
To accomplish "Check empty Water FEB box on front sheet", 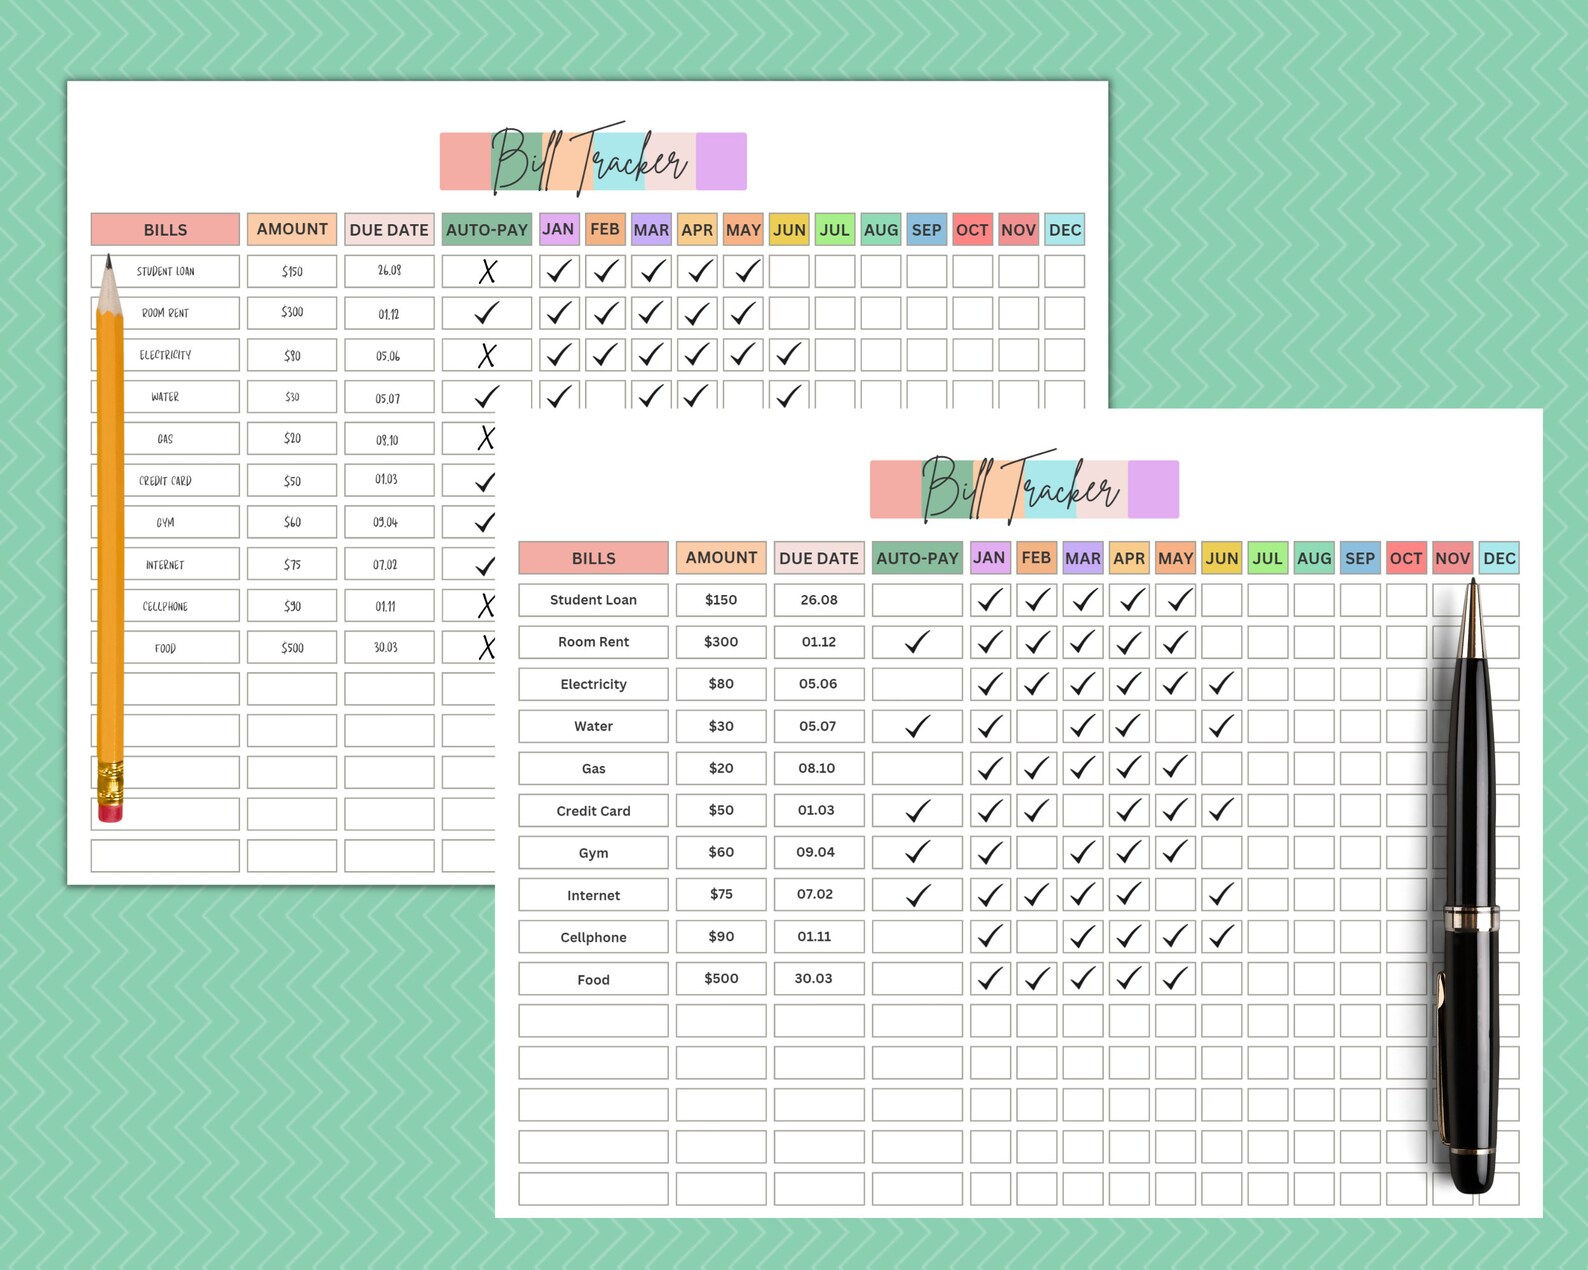I will (1036, 726).
